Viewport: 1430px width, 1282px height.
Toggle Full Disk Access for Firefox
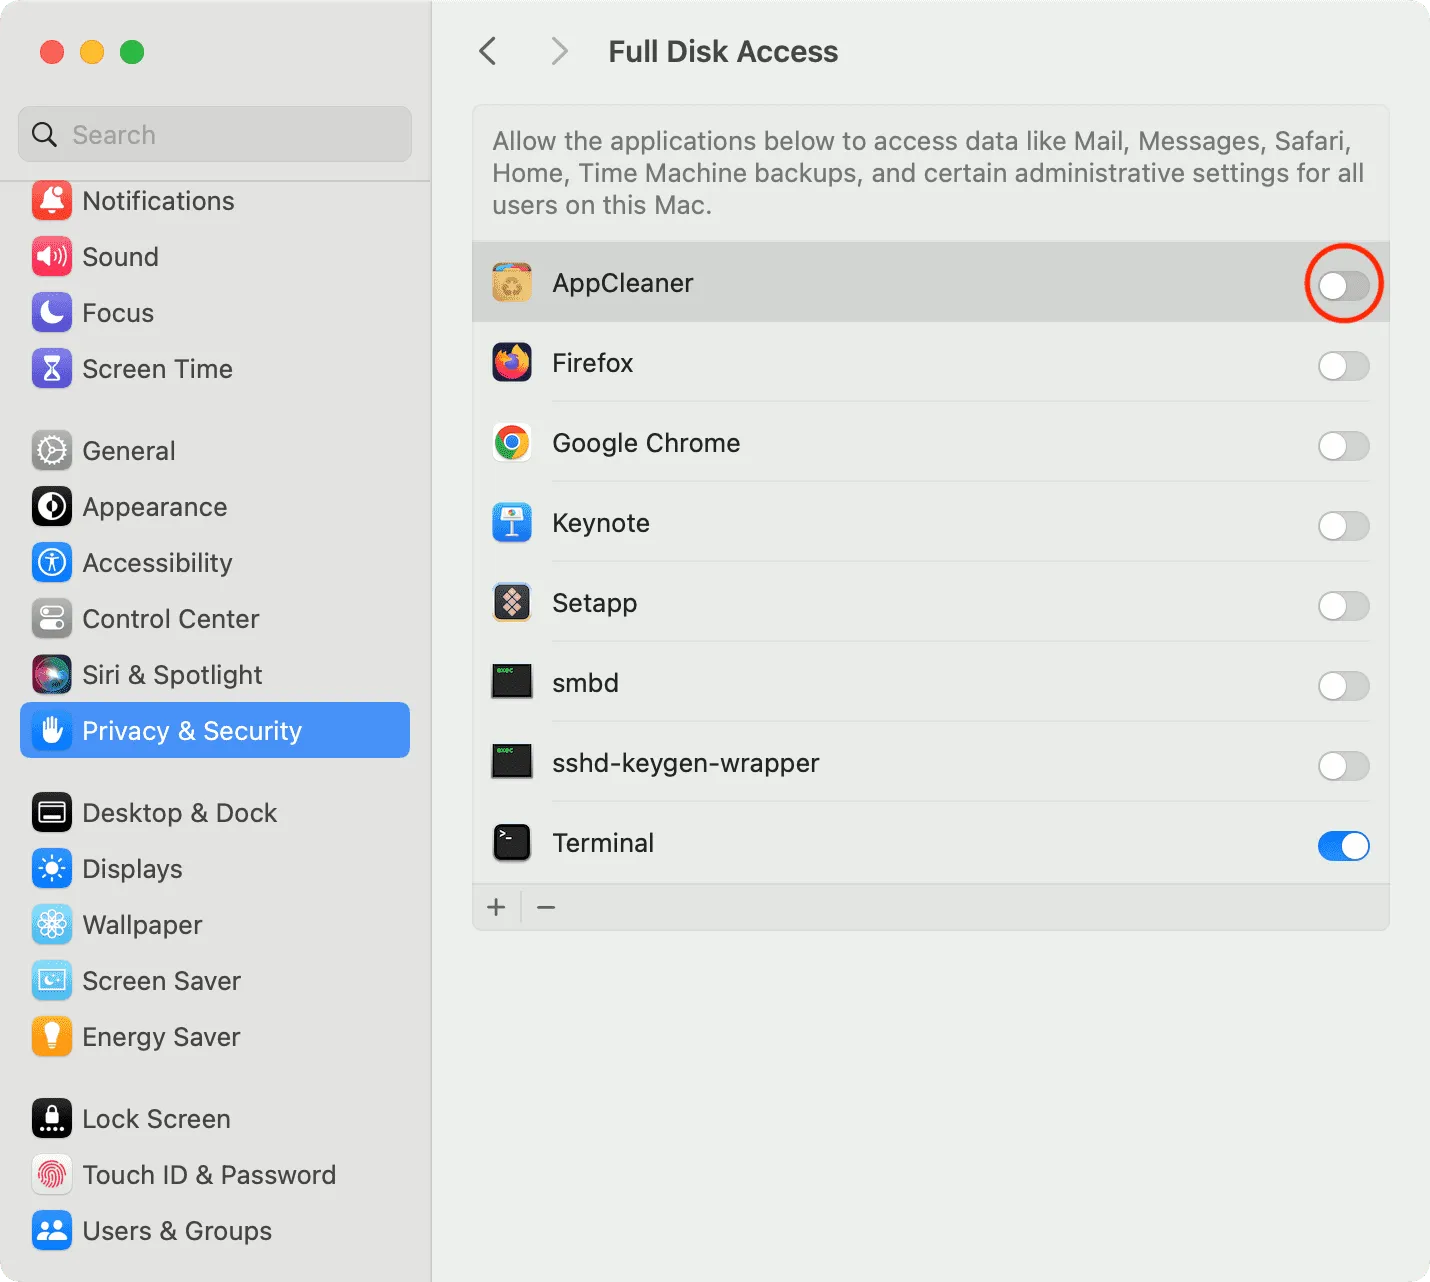click(1343, 366)
